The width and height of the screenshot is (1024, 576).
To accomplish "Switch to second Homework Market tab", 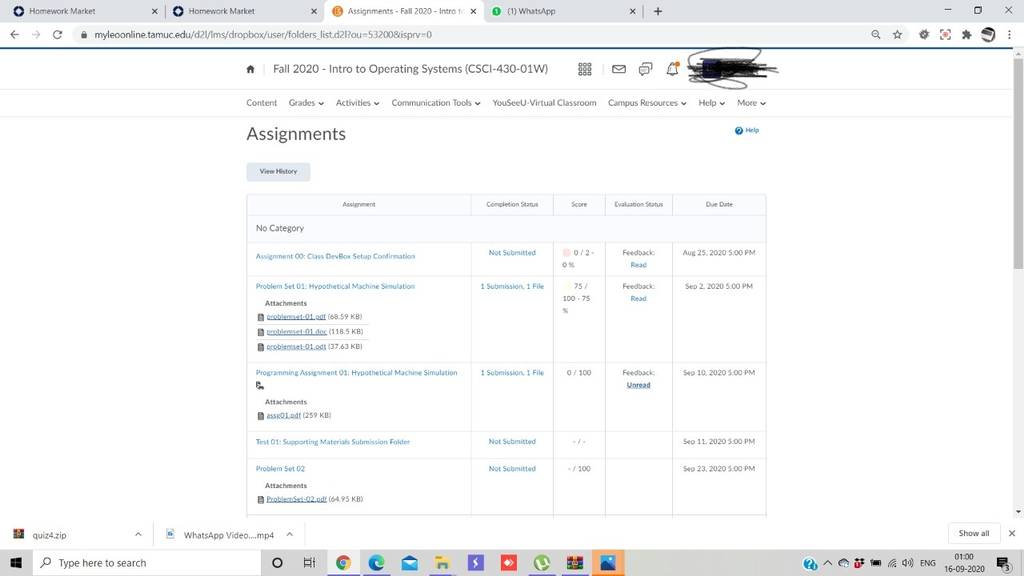I will pyautogui.click(x=243, y=11).
